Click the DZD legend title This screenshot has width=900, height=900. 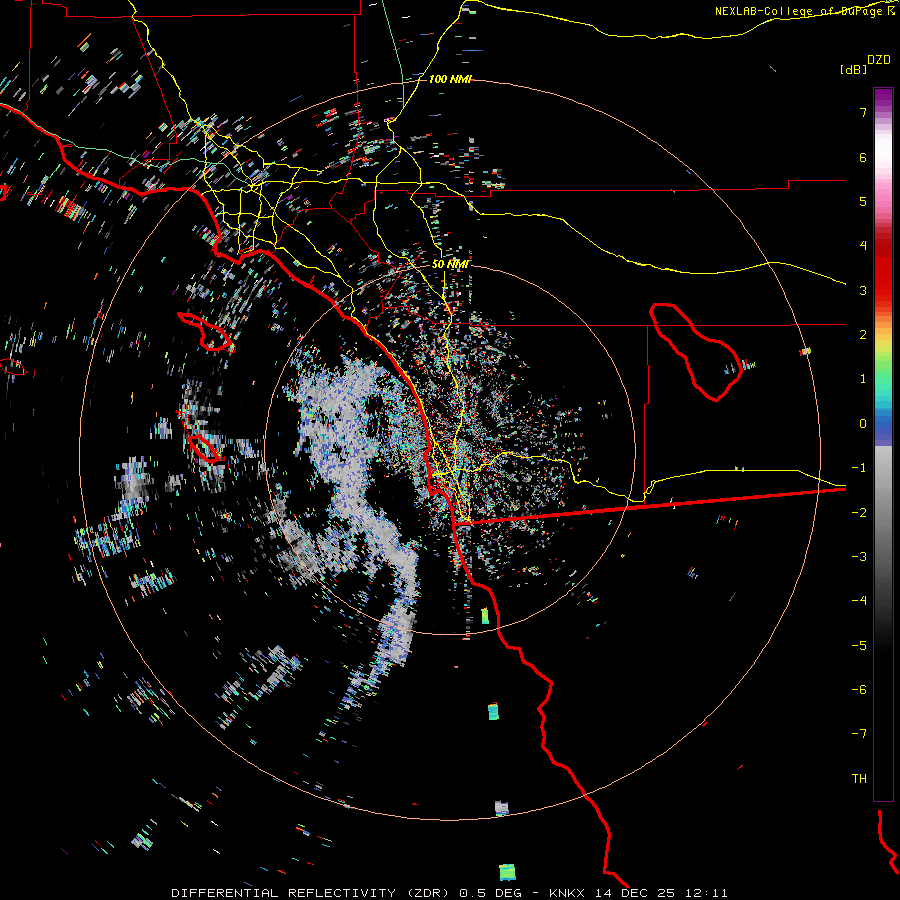879,60
